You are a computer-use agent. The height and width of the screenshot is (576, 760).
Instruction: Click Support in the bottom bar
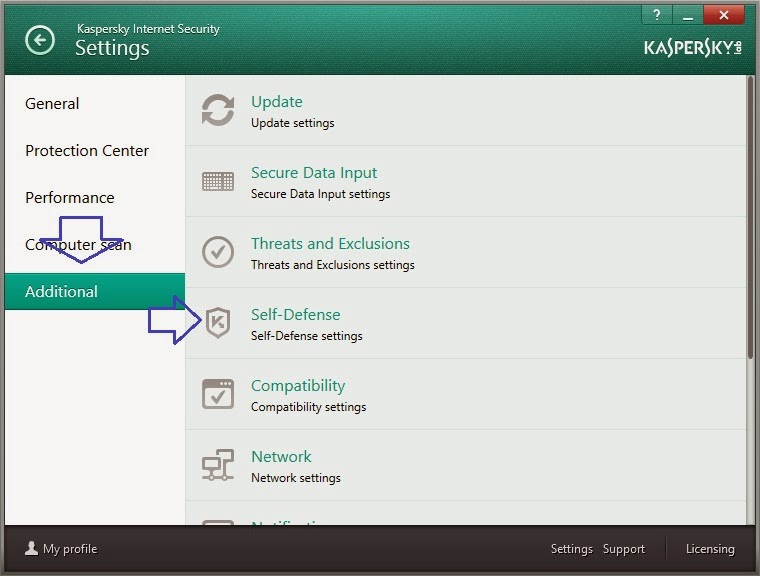pyautogui.click(x=624, y=549)
